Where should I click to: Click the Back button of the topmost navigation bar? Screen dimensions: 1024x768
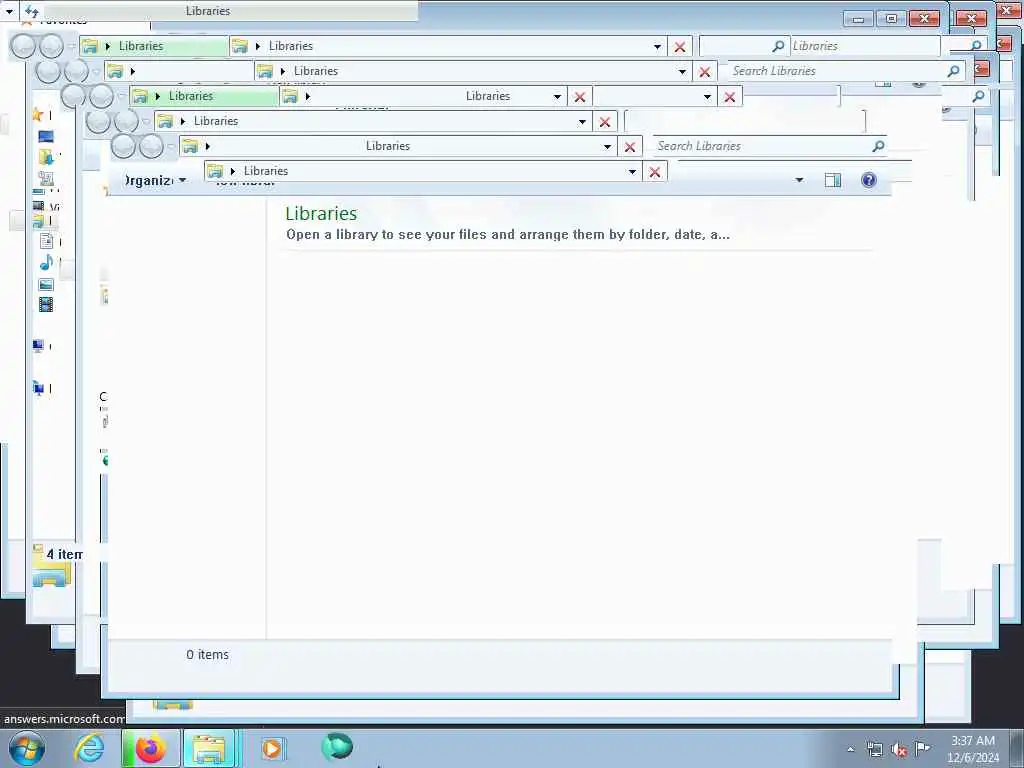click(23, 46)
